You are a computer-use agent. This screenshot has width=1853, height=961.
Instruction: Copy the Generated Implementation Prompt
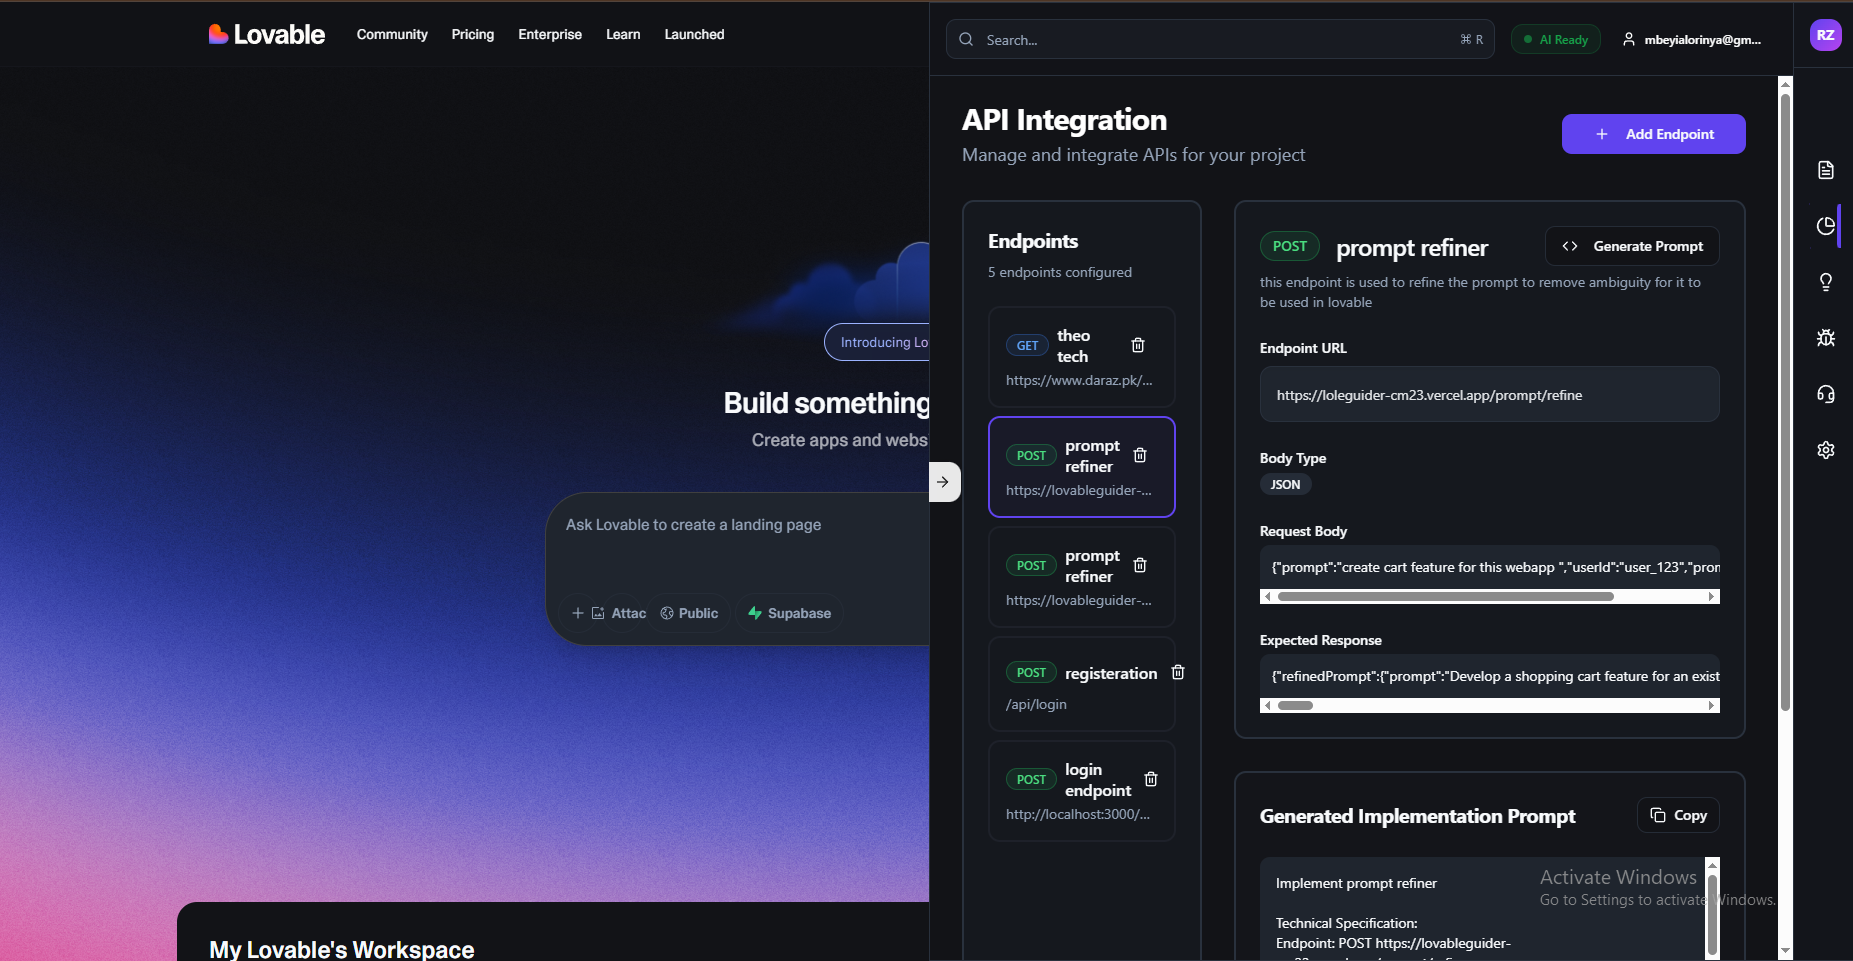tap(1678, 815)
